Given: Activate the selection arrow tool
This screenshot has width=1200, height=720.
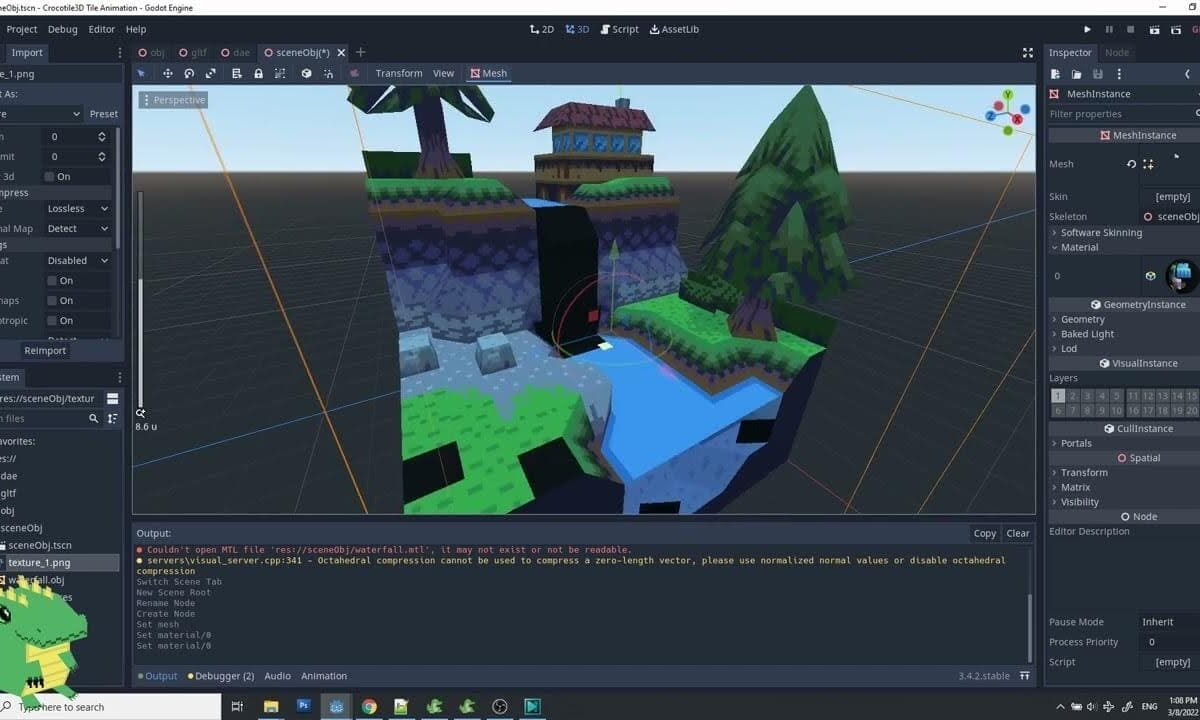Looking at the screenshot, I should [x=141, y=73].
